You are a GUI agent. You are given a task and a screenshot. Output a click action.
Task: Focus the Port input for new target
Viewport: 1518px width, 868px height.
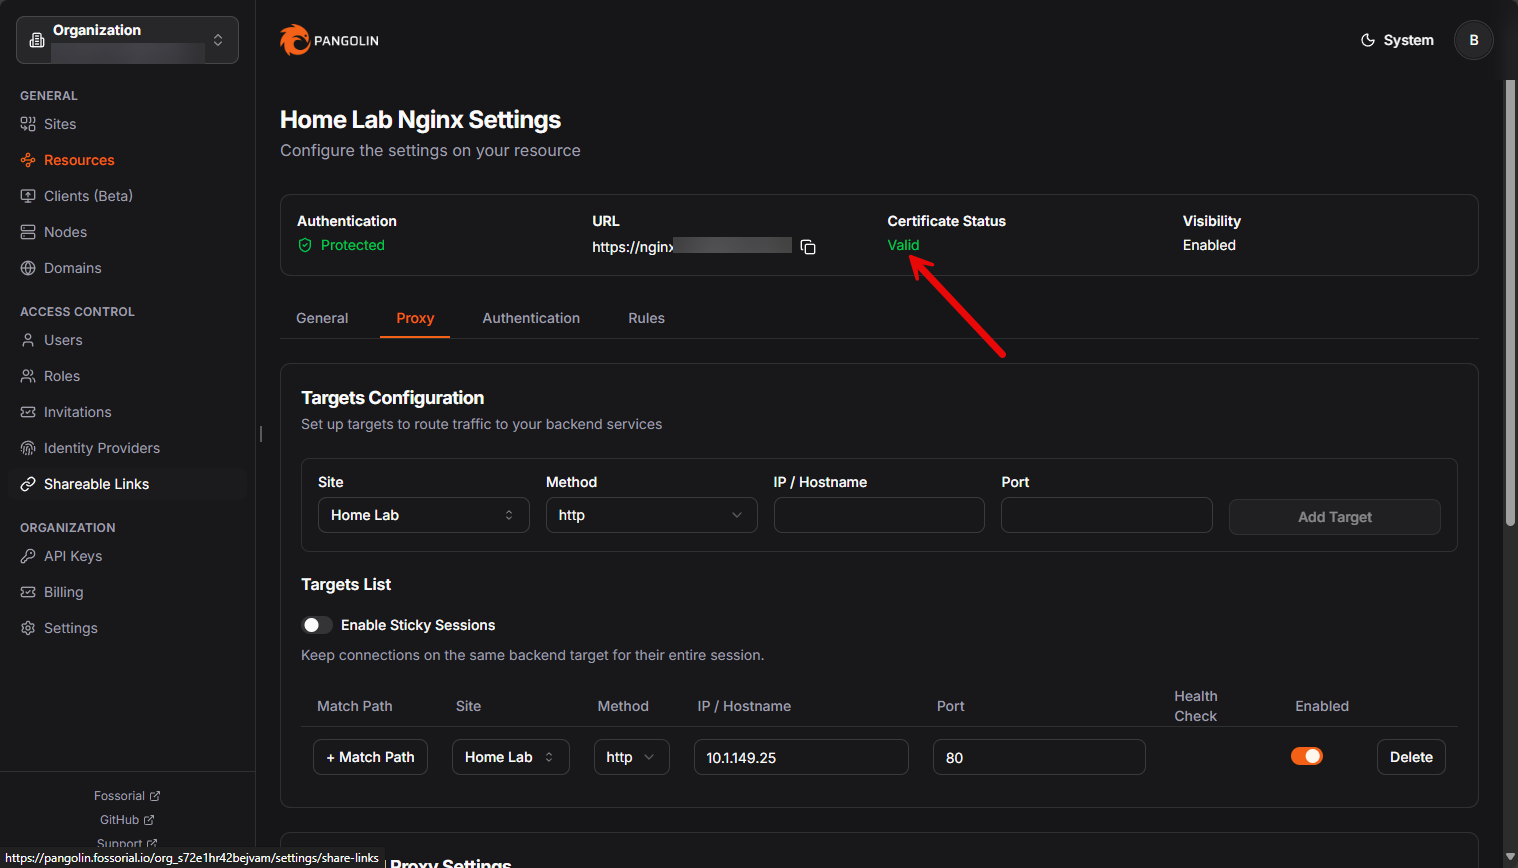pyautogui.click(x=1107, y=515)
